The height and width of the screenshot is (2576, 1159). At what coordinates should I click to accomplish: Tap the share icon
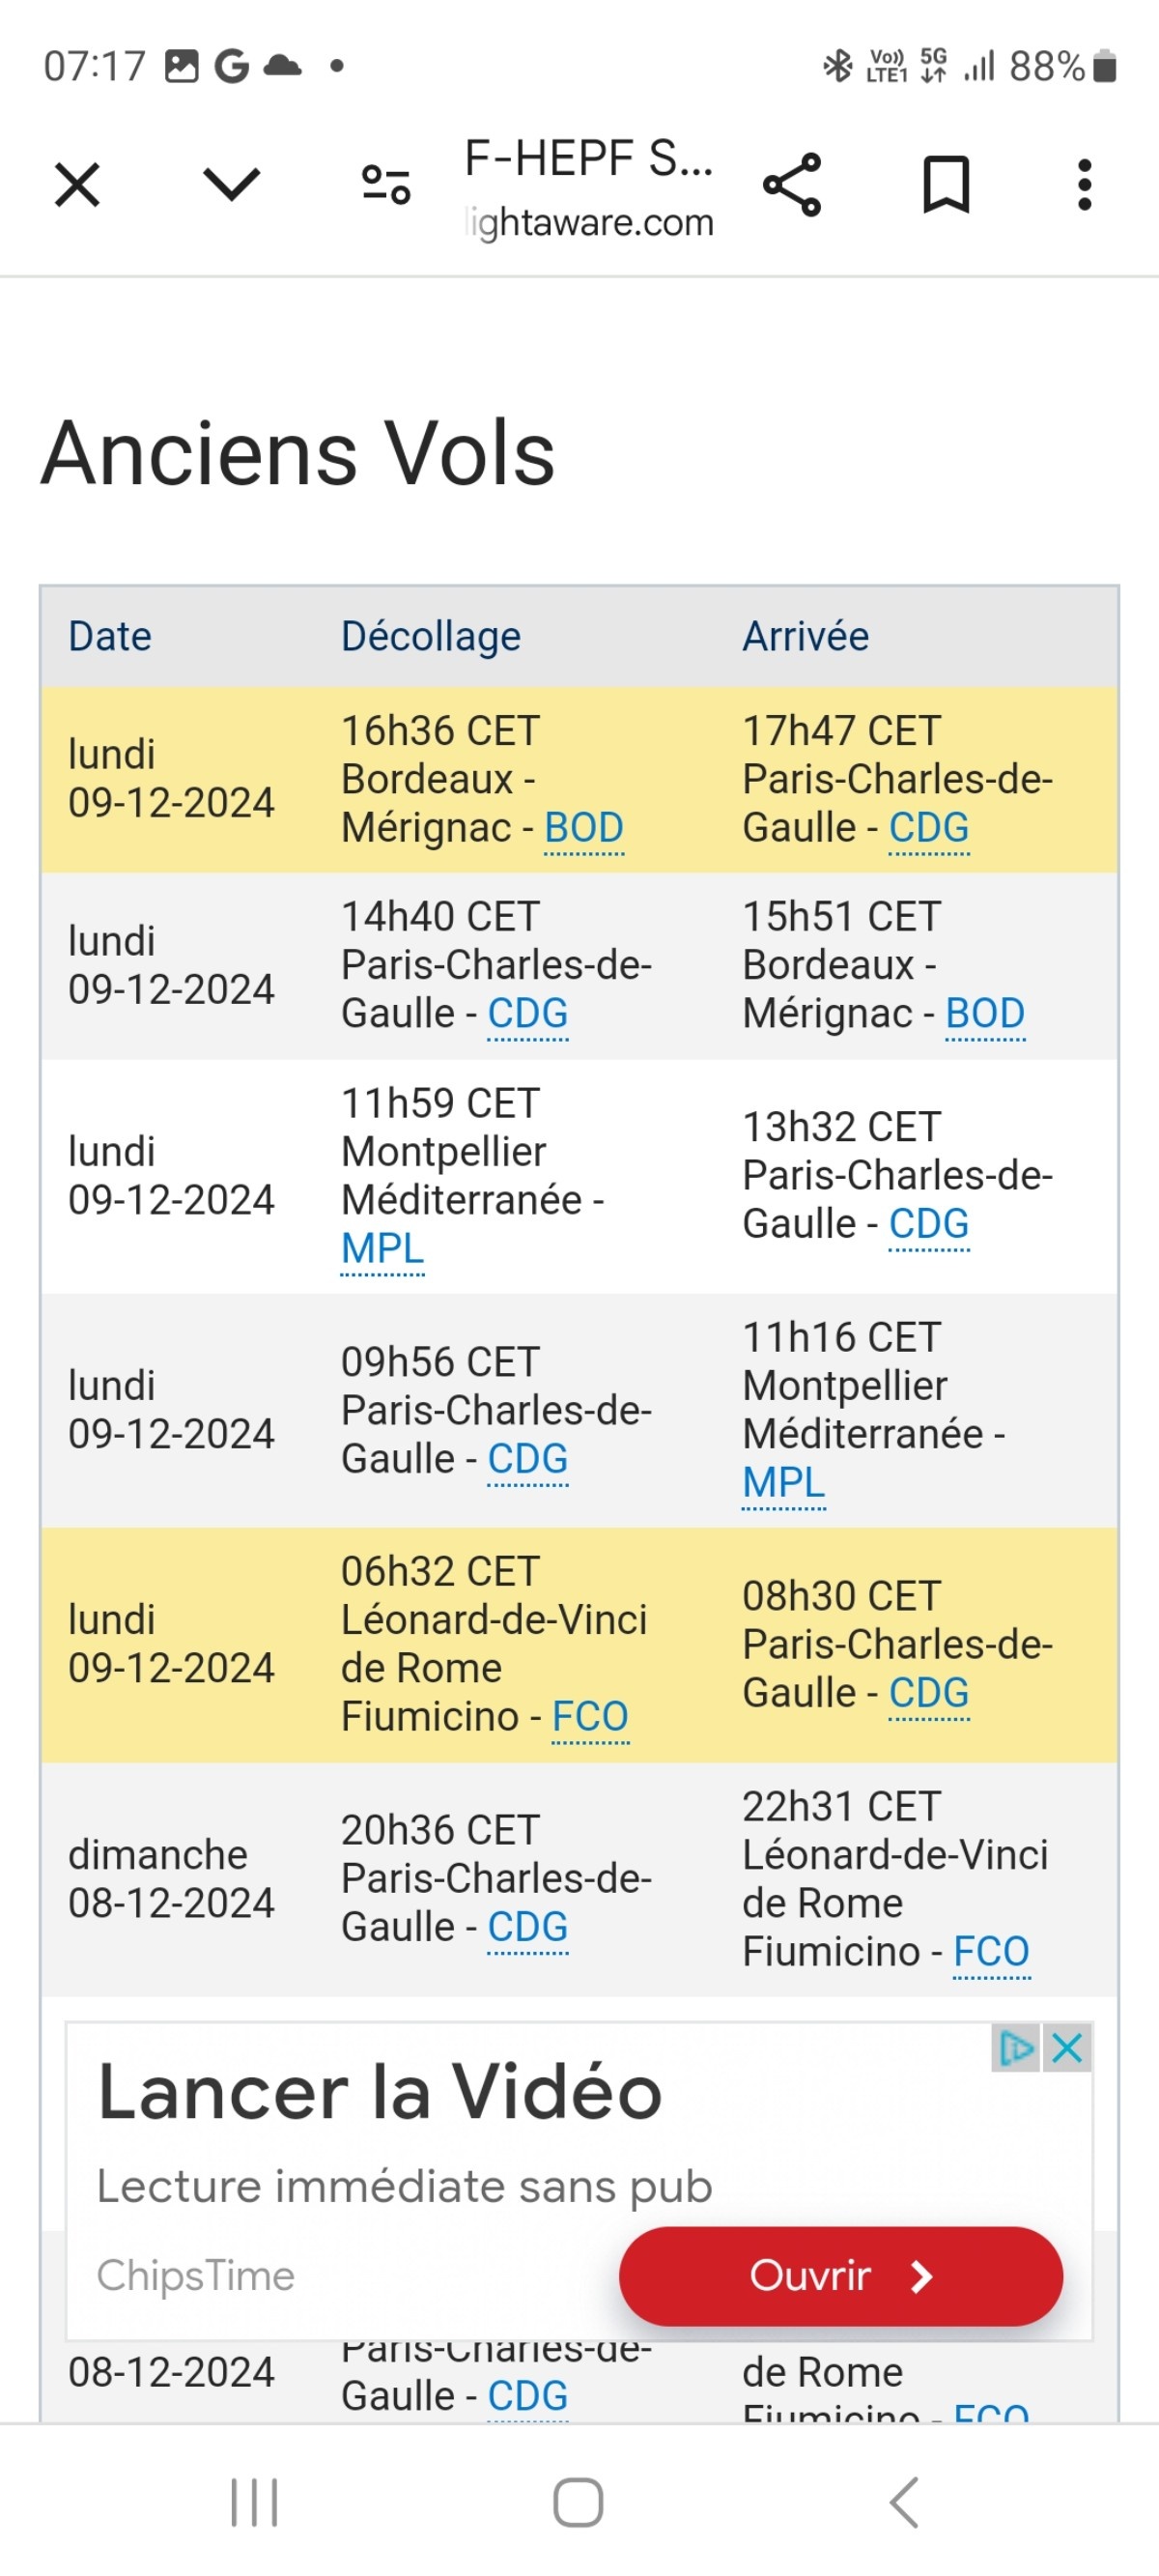[792, 185]
